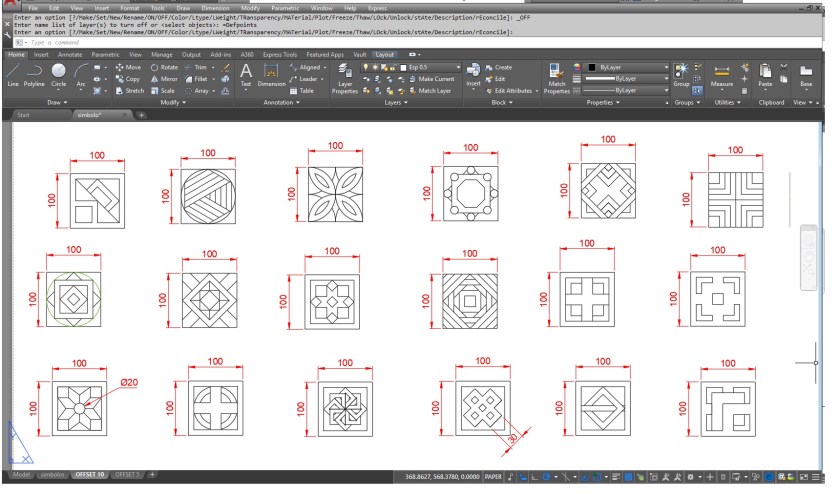Activate the Move command
The width and height of the screenshot is (840, 495).
(x=128, y=68)
